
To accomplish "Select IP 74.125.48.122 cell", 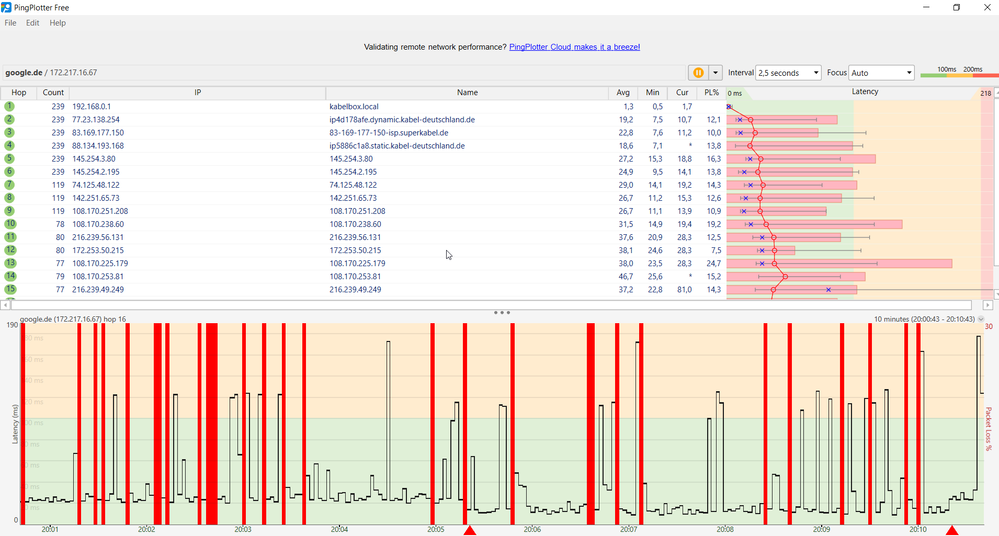I will tap(96, 185).
